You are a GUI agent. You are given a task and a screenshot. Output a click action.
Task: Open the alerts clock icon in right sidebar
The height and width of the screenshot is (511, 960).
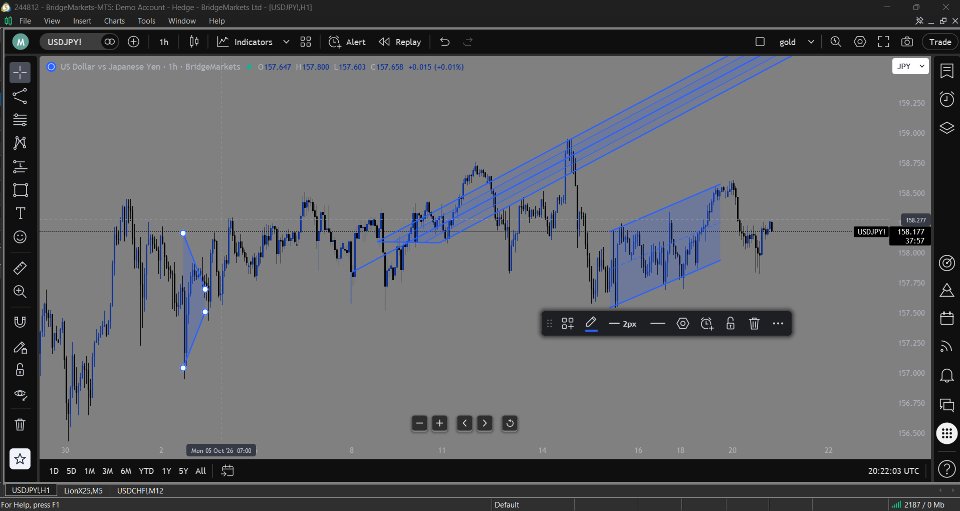click(x=947, y=99)
